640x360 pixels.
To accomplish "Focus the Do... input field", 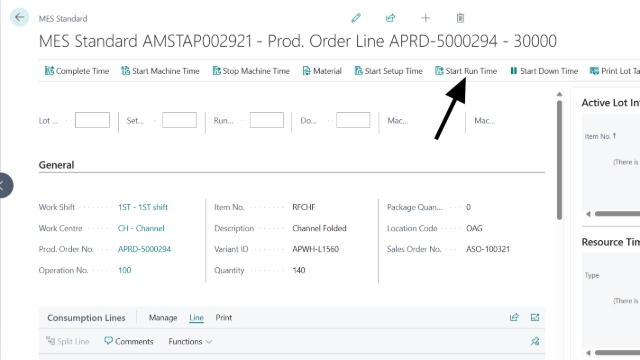I will [353, 120].
